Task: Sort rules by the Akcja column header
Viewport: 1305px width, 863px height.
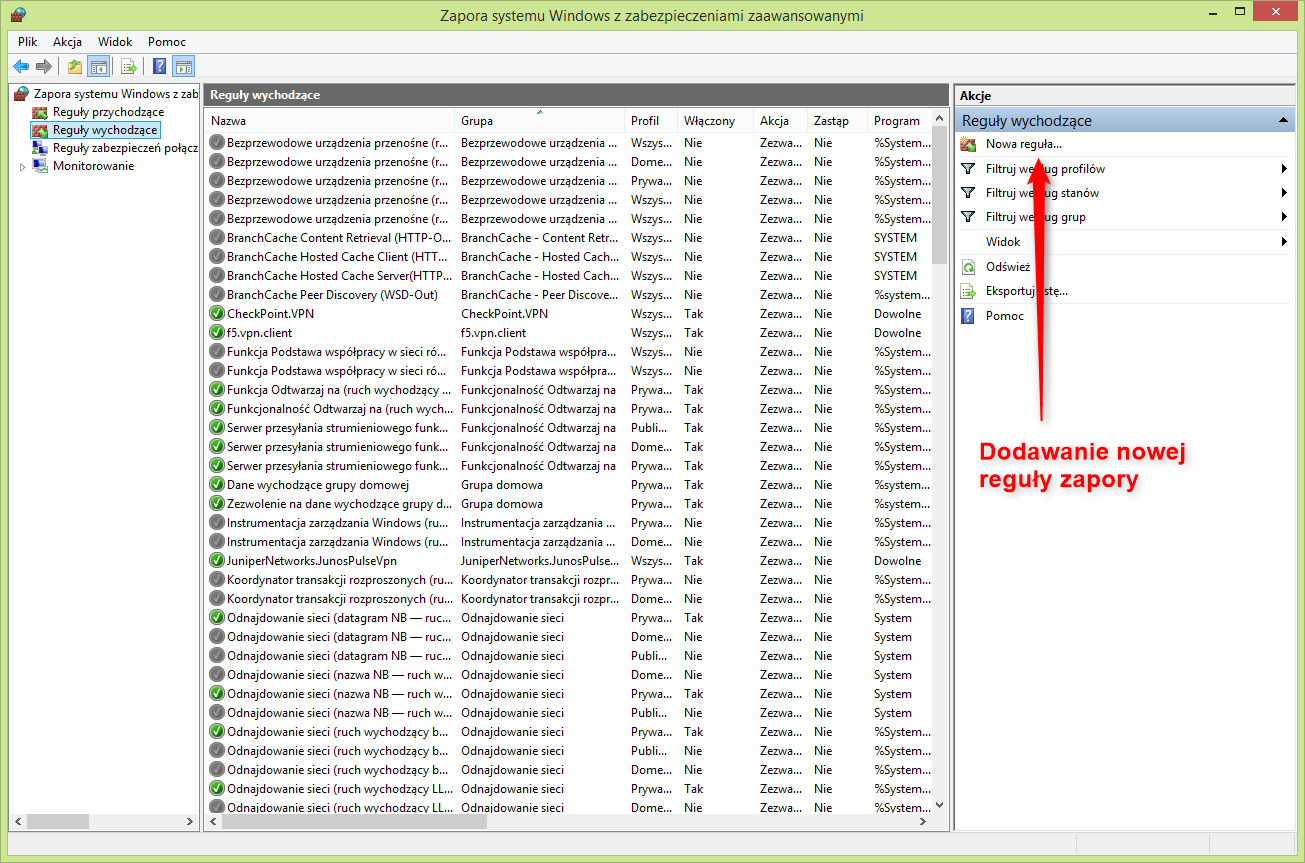Action: click(780, 121)
